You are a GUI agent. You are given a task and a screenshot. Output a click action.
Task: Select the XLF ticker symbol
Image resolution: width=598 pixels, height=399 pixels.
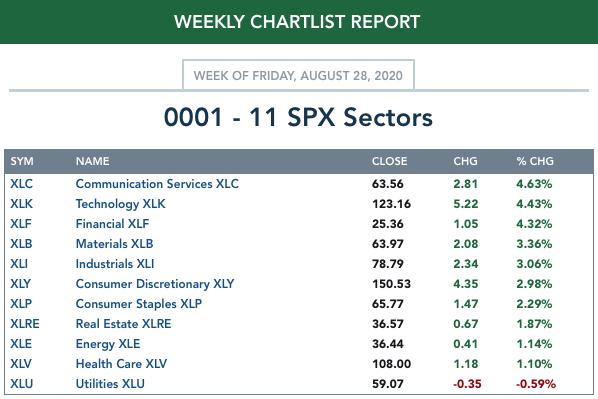21,224
